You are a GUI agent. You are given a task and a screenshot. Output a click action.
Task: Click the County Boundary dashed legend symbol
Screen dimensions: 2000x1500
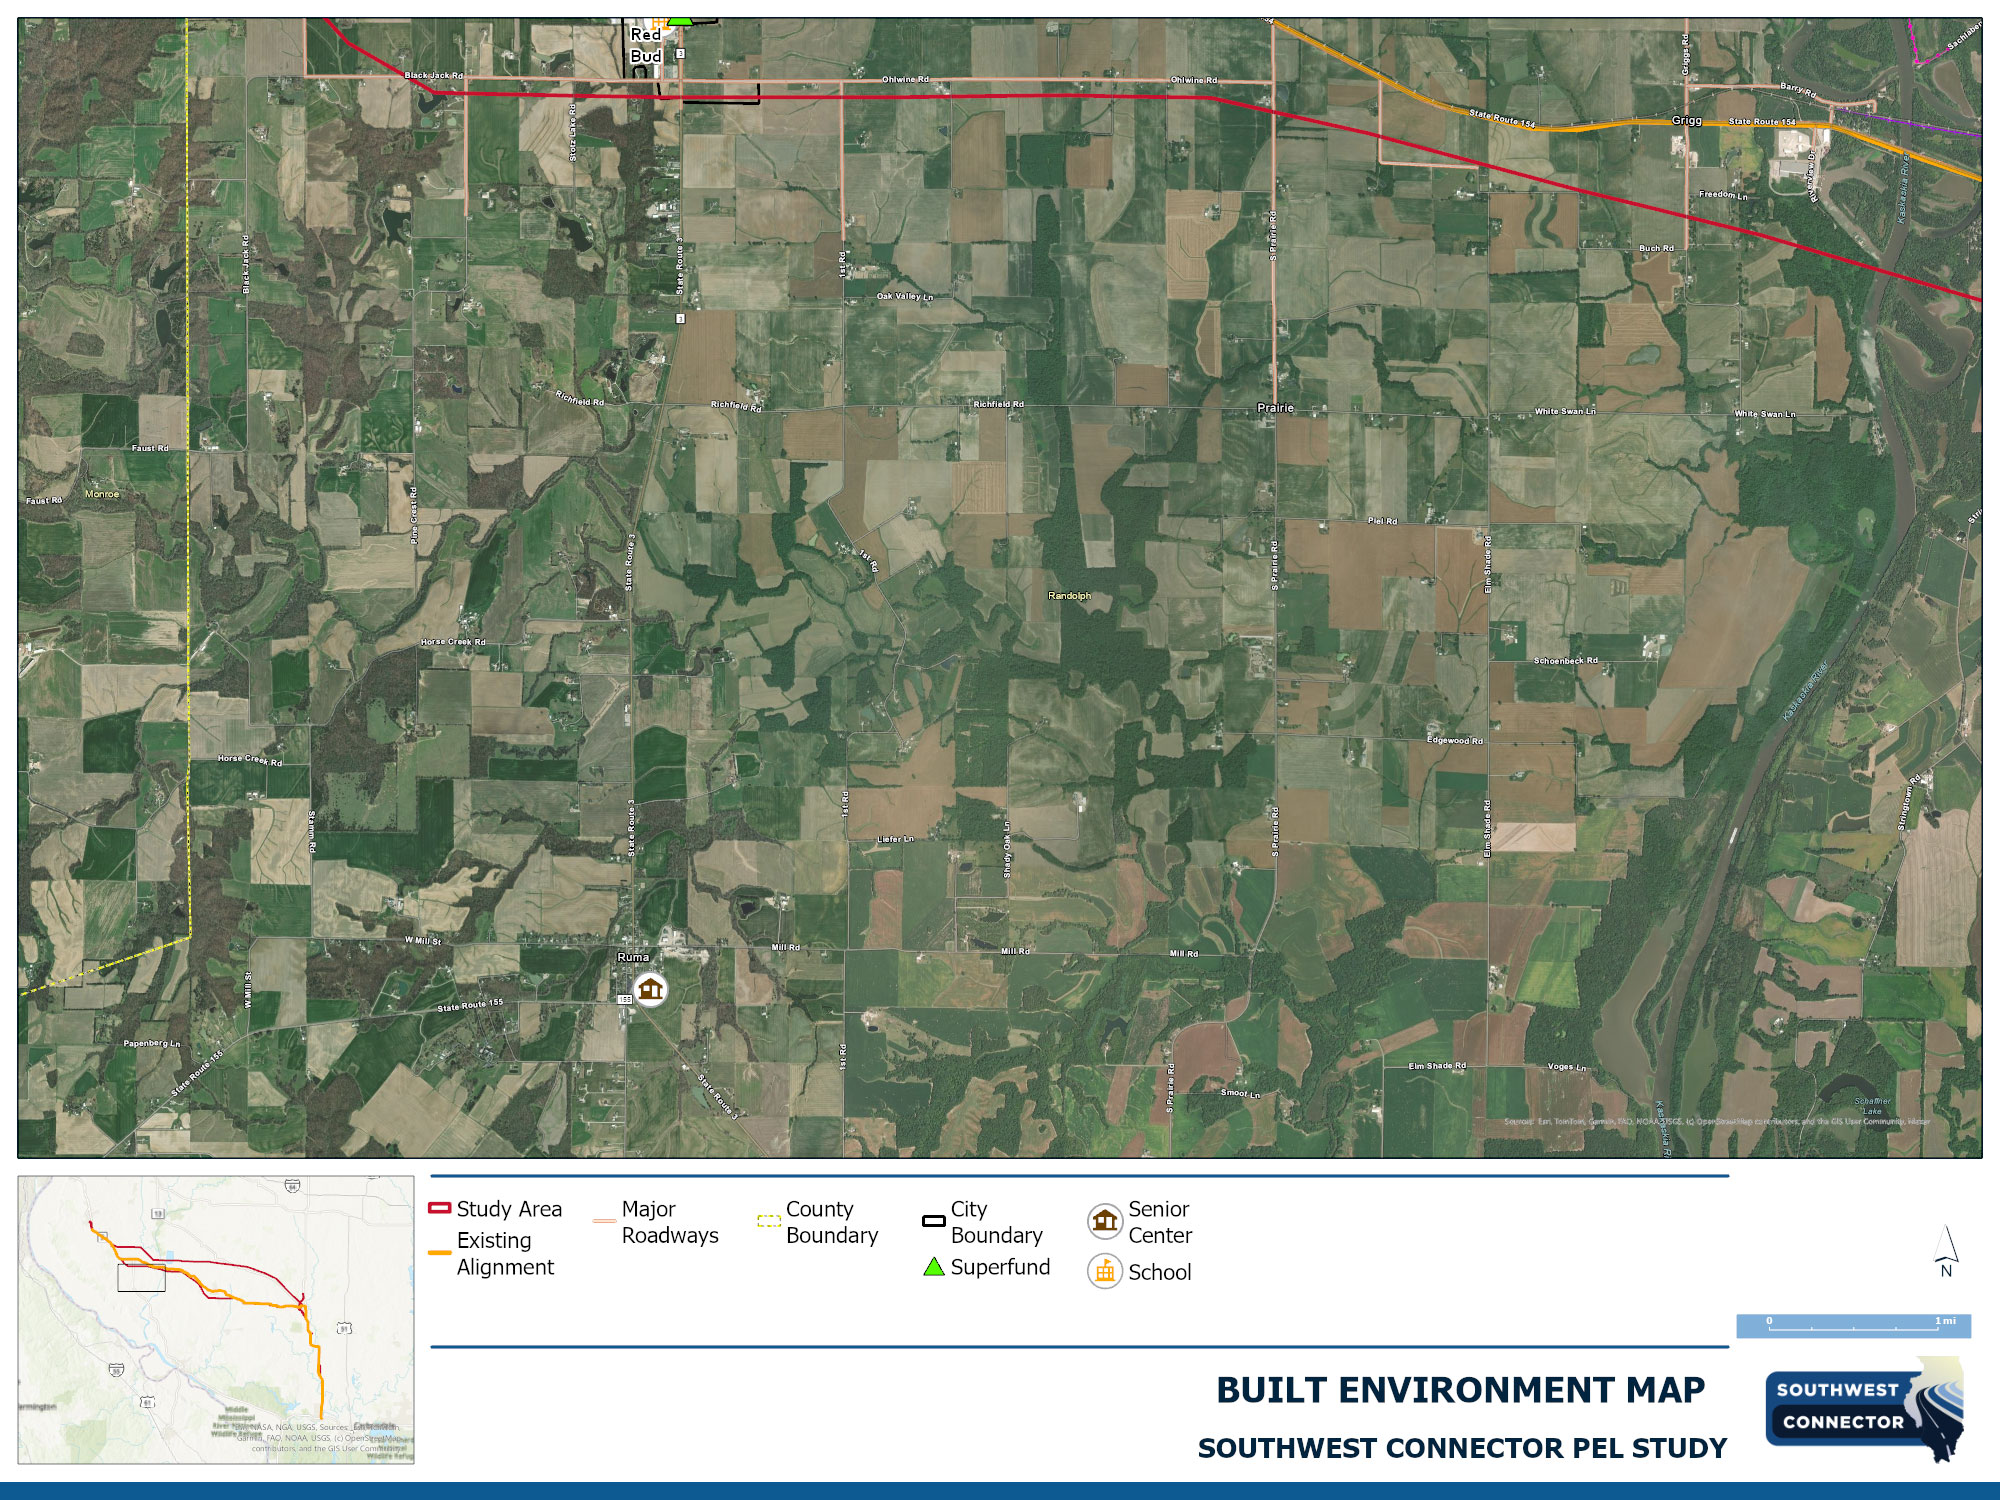pyautogui.click(x=768, y=1221)
